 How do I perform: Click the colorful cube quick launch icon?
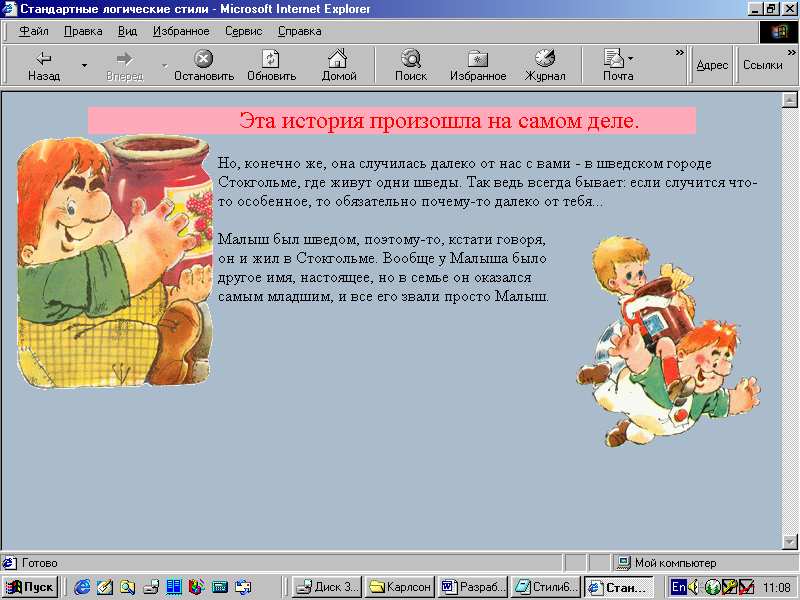(x=196, y=587)
